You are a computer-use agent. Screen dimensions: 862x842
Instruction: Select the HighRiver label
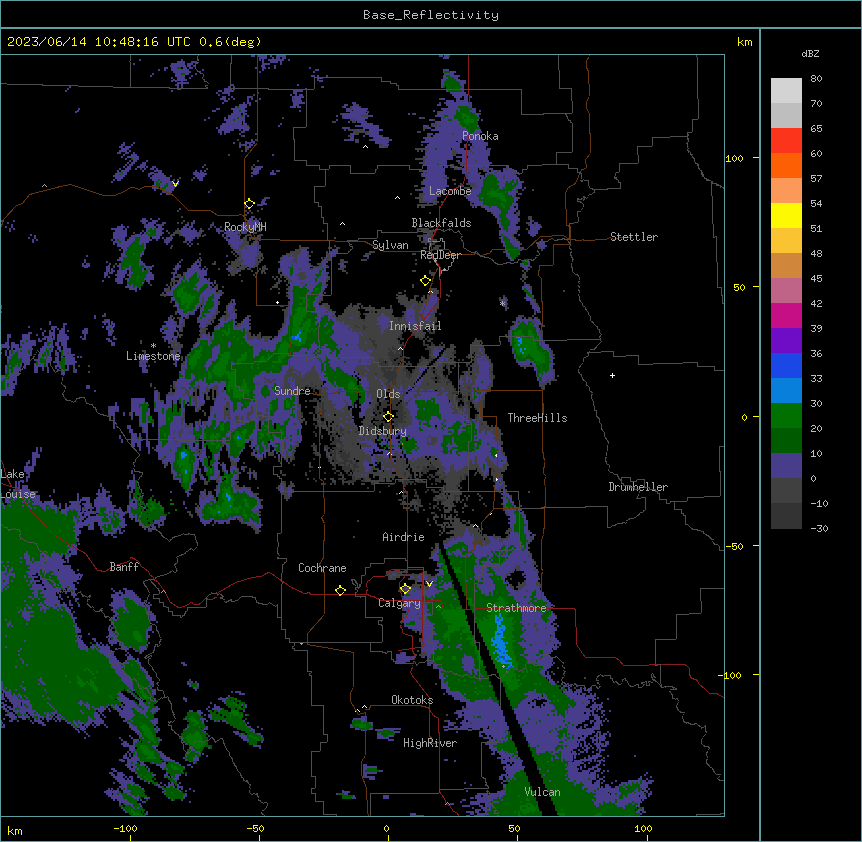[430, 743]
